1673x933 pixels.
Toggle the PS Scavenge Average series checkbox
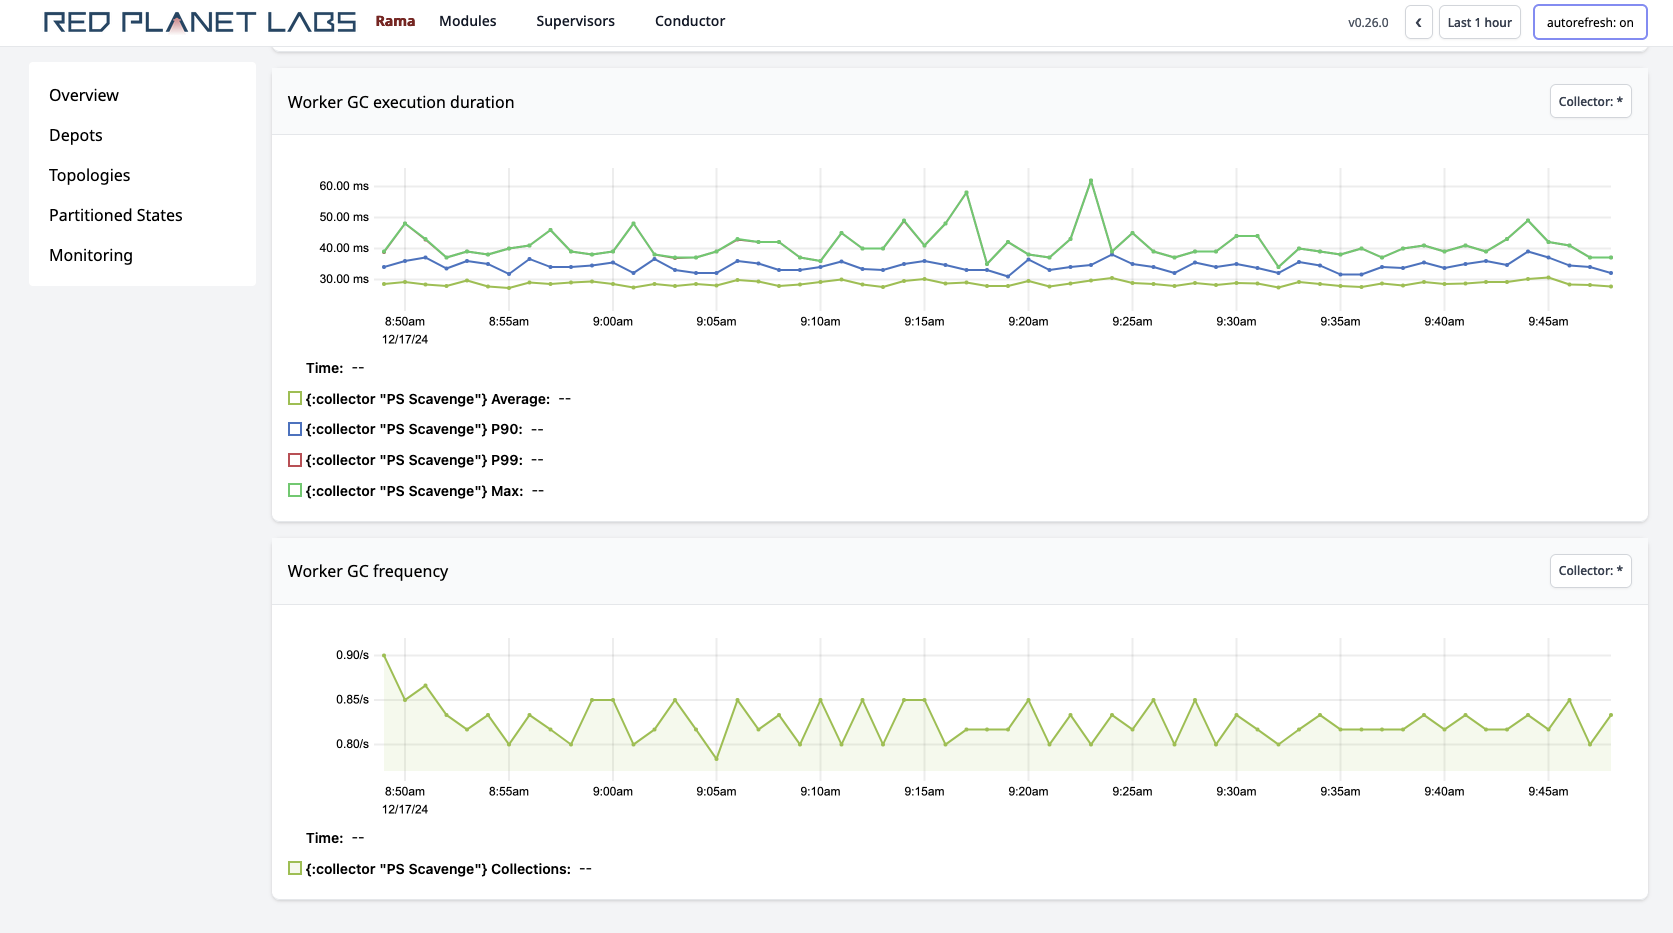tap(295, 398)
